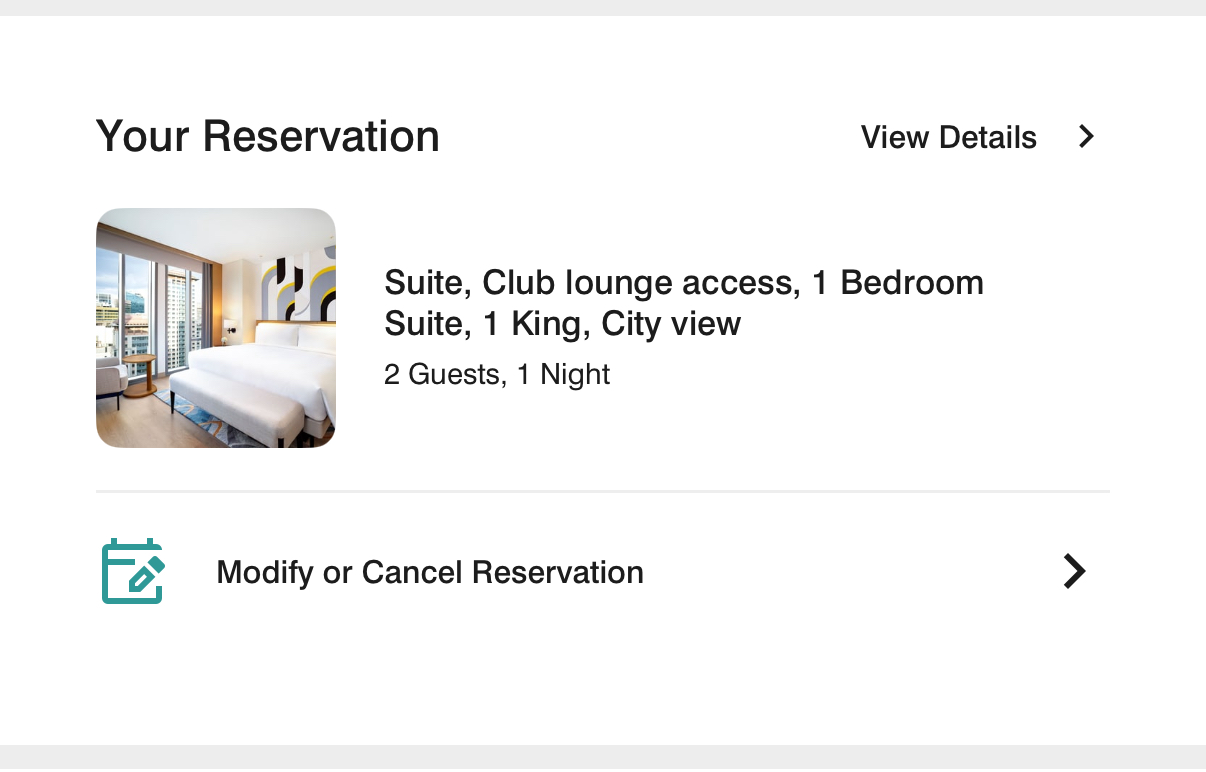1206x772 pixels.
Task: Expand the Modify or Cancel Reservation arrow
Action: [x=1074, y=571]
